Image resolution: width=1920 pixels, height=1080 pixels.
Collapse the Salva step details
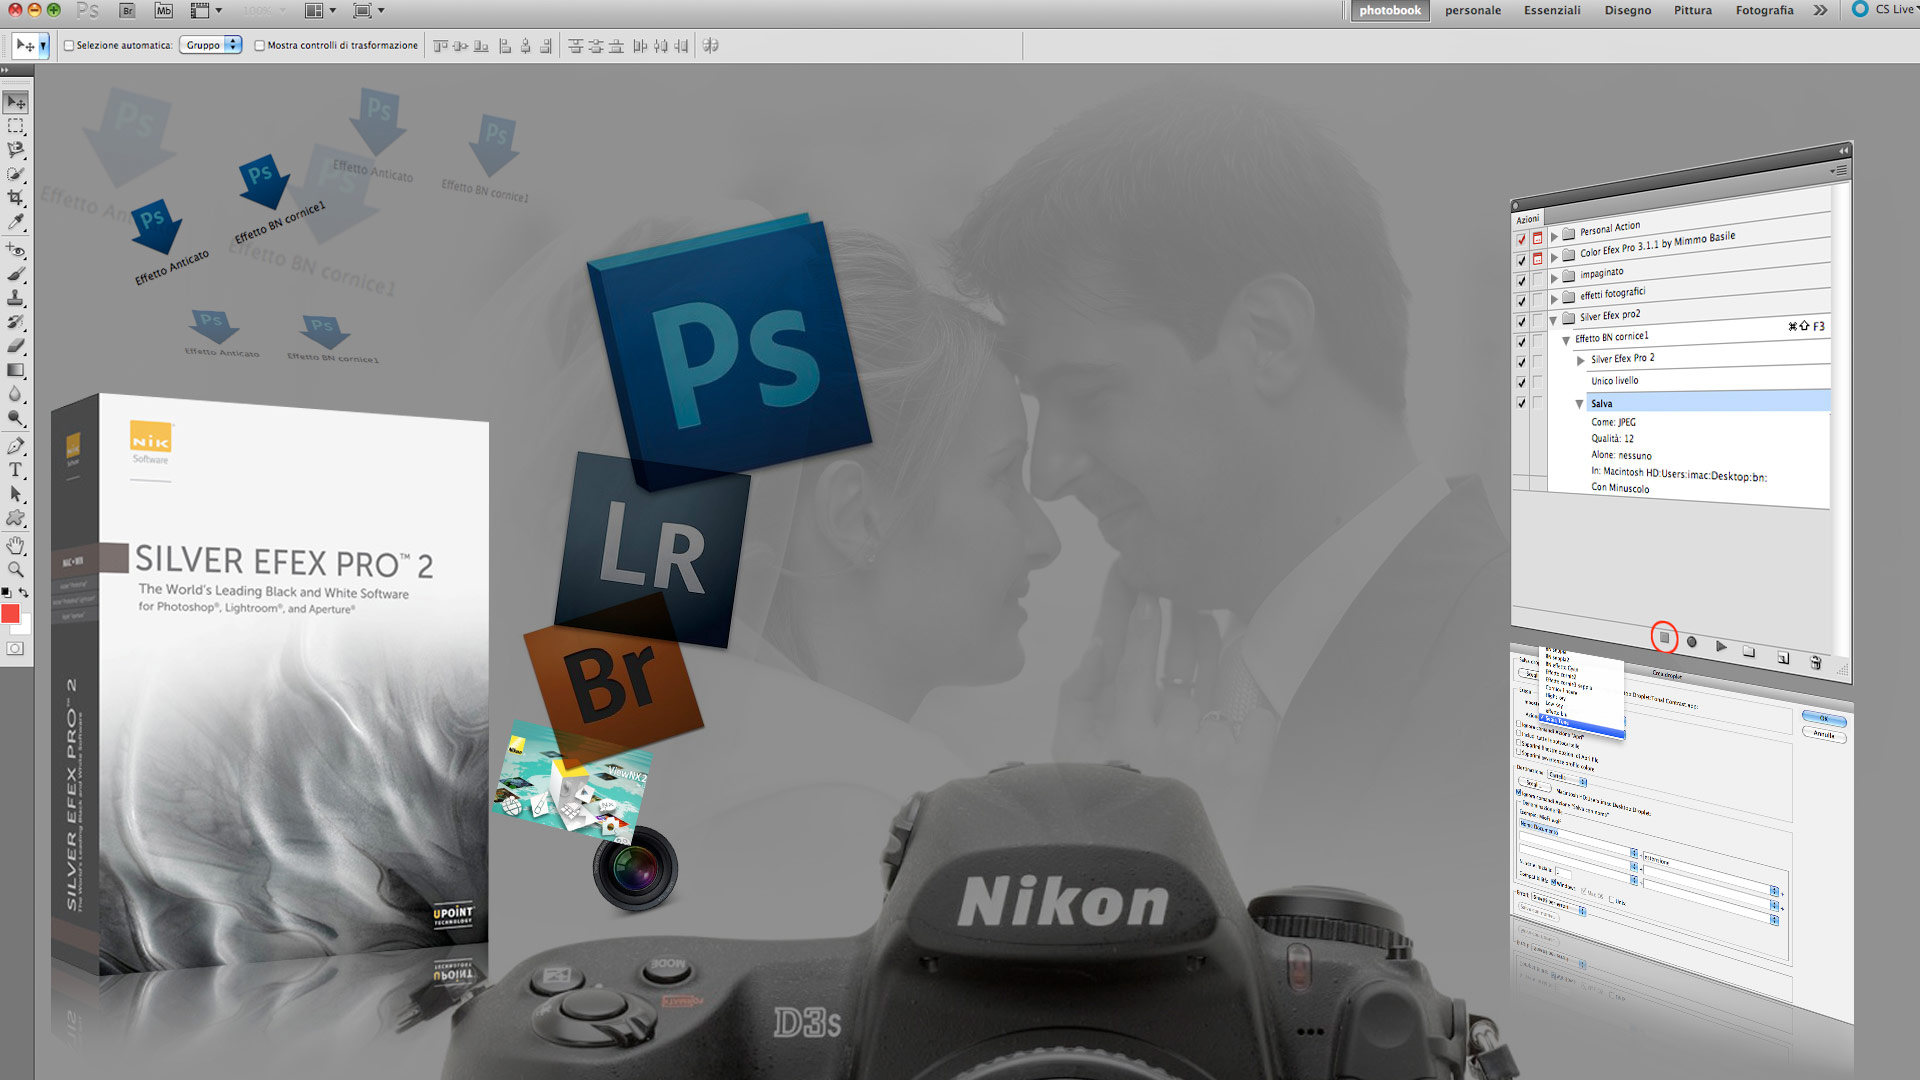(1579, 404)
